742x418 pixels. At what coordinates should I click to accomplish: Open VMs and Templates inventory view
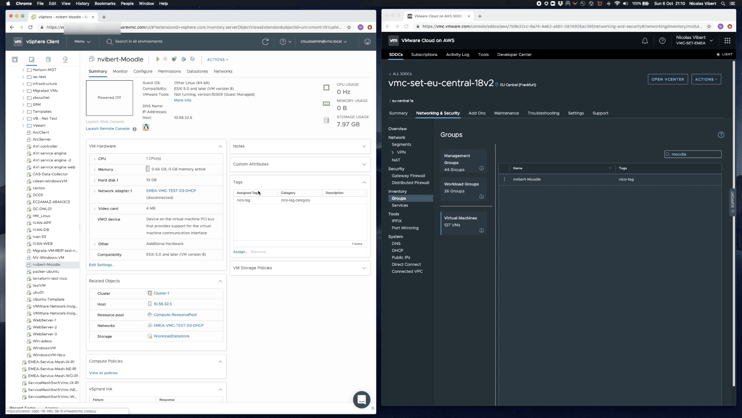pos(31,59)
